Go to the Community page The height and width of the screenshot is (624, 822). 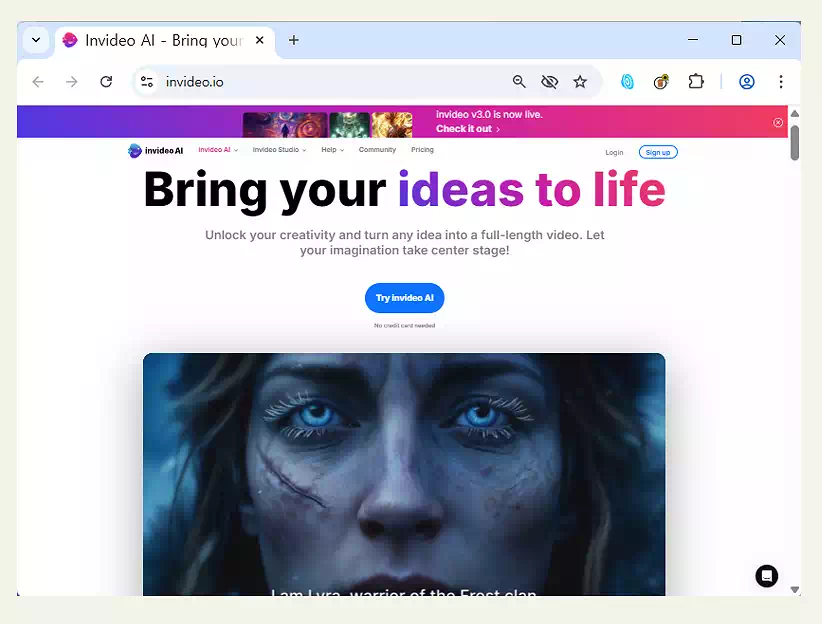[377, 150]
